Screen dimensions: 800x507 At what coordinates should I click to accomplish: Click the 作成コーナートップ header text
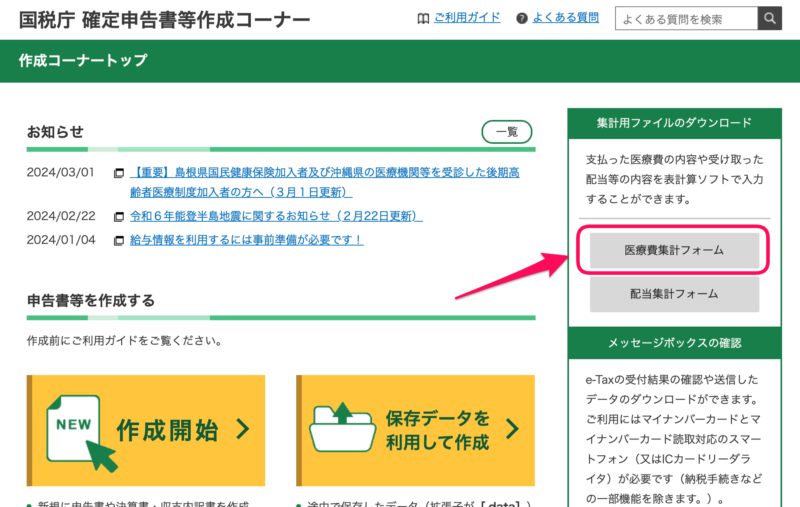pyautogui.click(x=83, y=61)
